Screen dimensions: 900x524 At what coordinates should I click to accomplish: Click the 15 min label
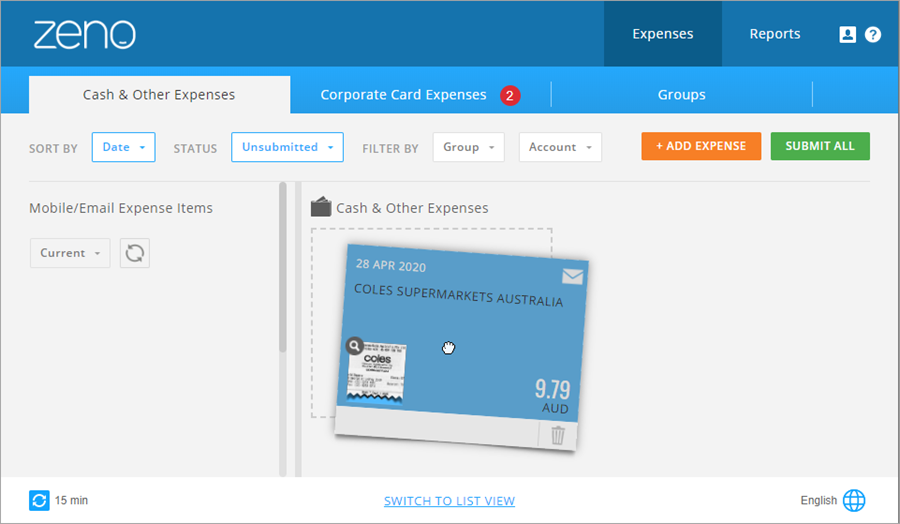(x=71, y=500)
